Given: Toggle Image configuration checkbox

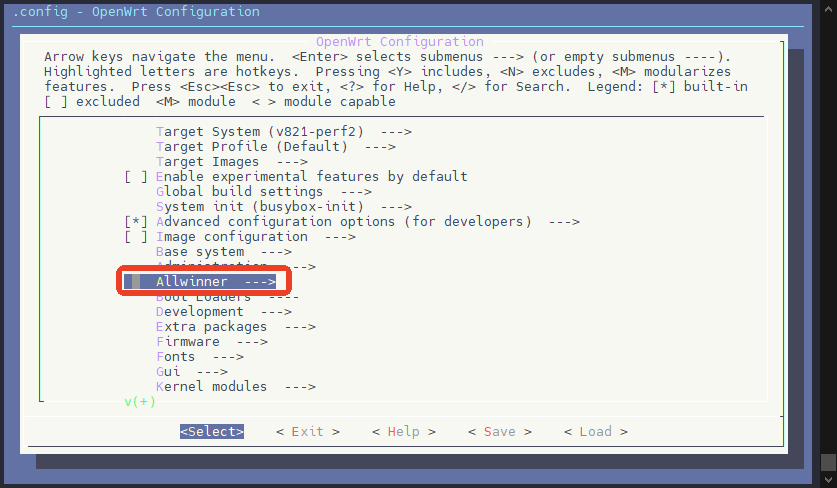Looking at the screenshot, I should 136,237.
